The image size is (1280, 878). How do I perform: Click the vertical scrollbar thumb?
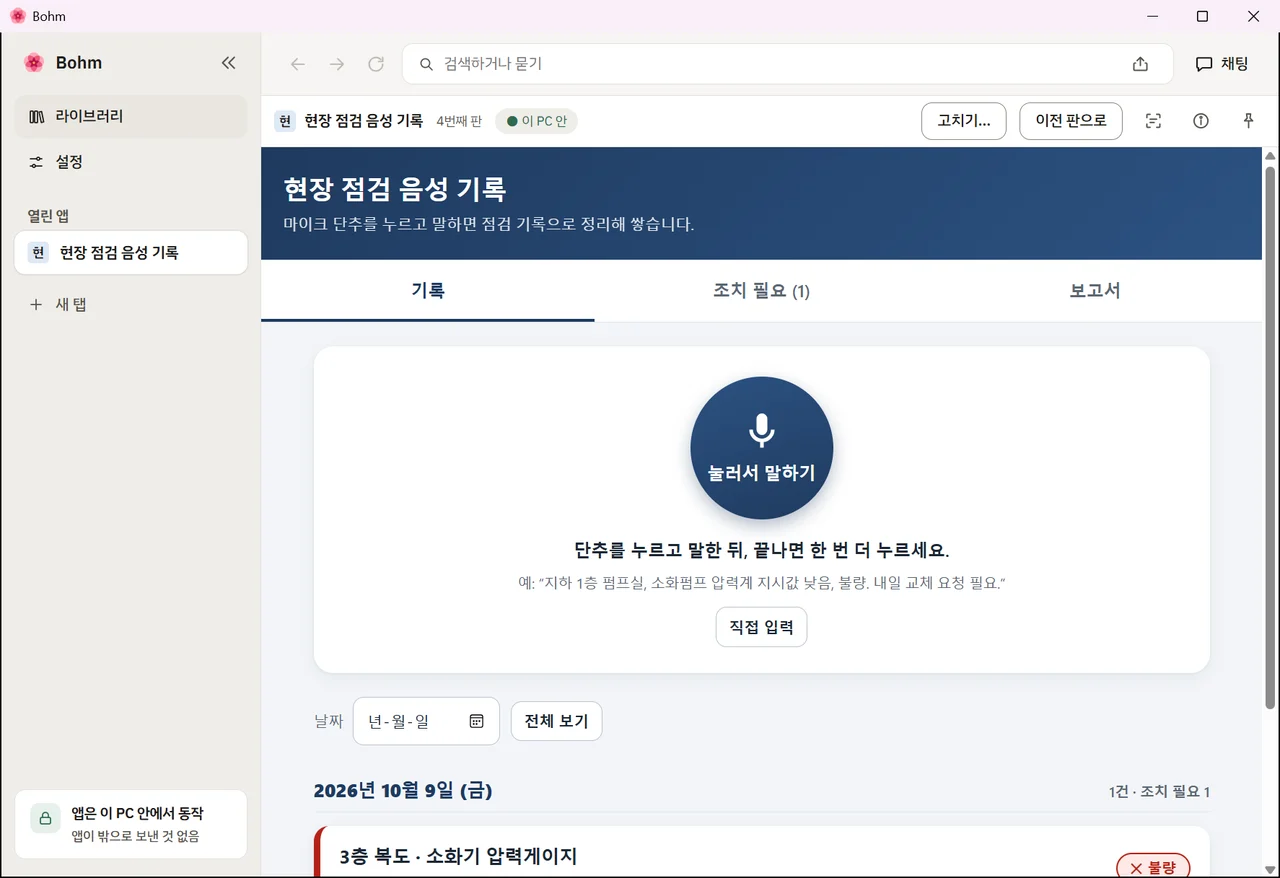1271,437
